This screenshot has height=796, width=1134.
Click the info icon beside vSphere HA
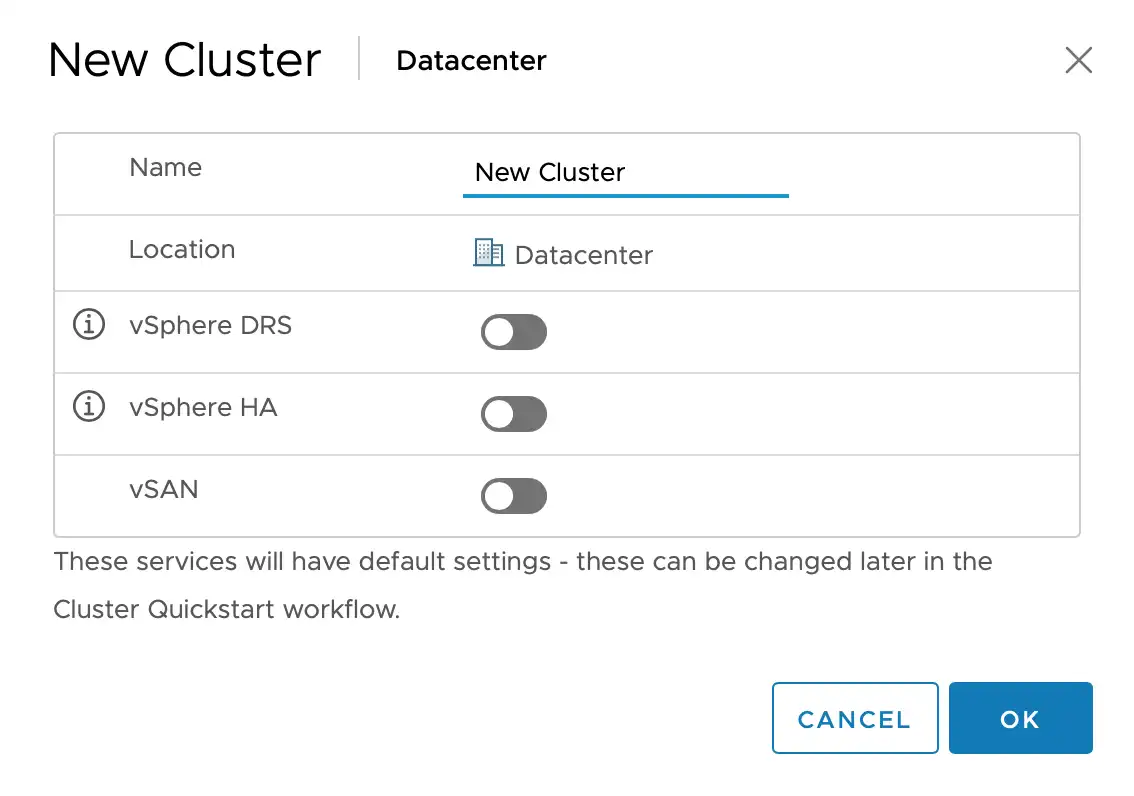pyautogui.click(x=89, y=406)
